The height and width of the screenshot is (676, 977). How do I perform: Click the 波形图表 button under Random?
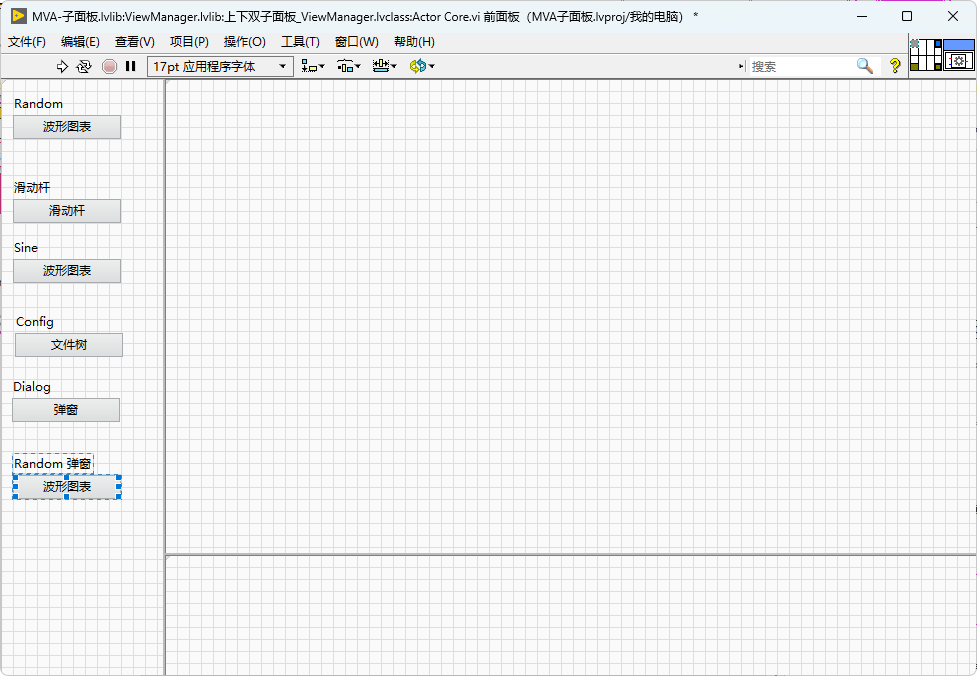(x=67, y=126)
